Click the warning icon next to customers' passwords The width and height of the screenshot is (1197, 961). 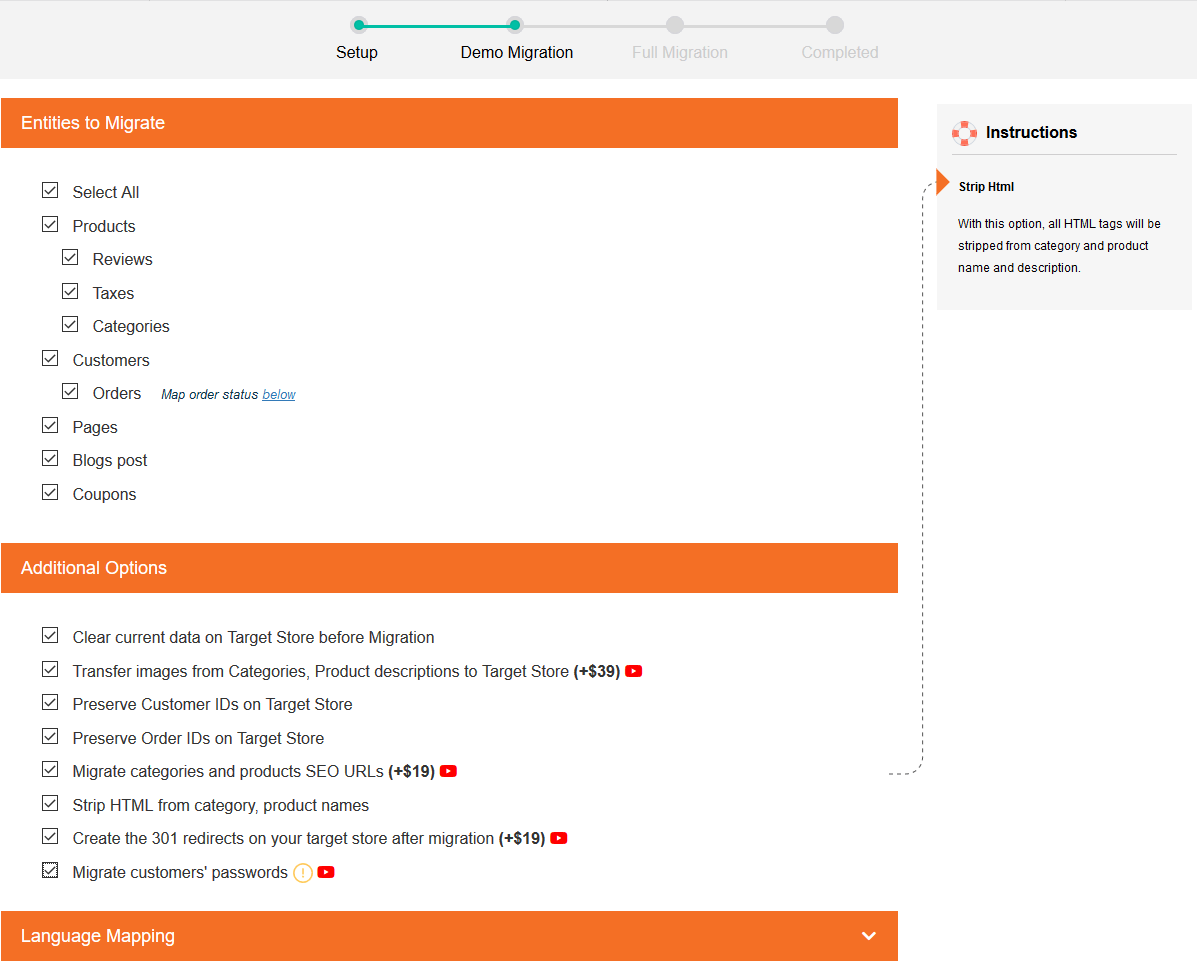(x=302, y=873)
